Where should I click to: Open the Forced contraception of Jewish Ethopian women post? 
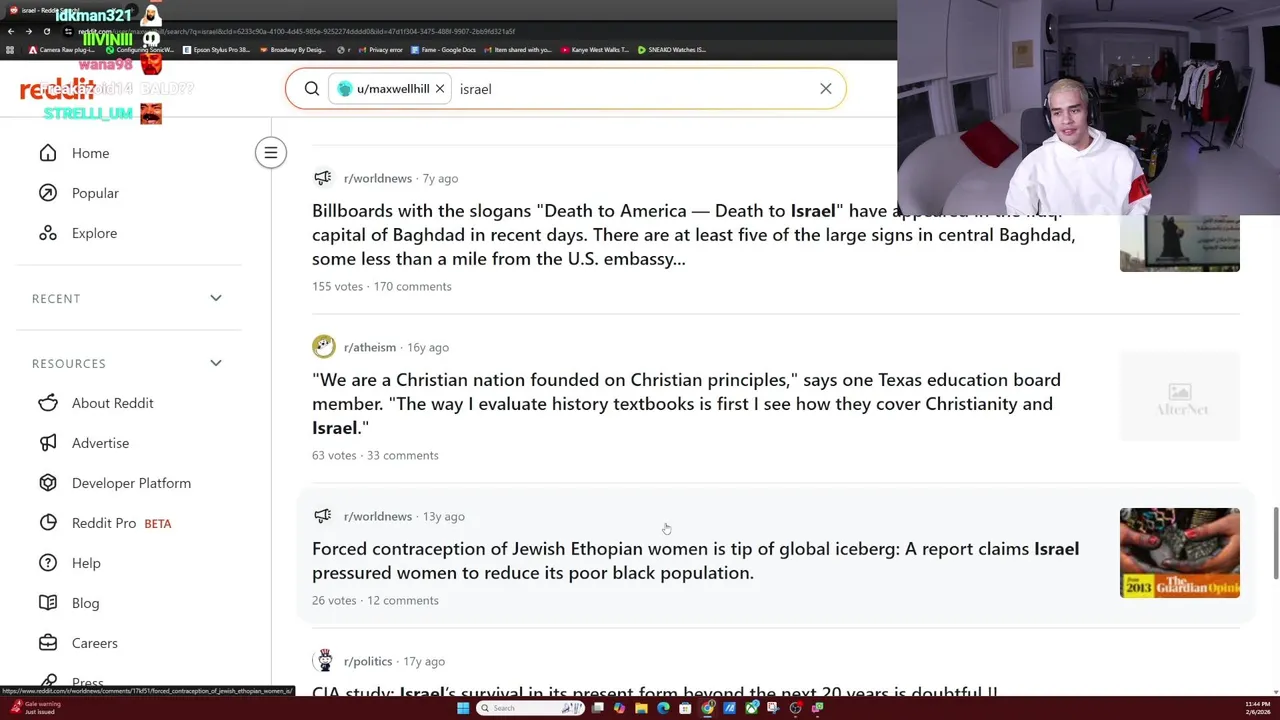(x=695, y=561)
